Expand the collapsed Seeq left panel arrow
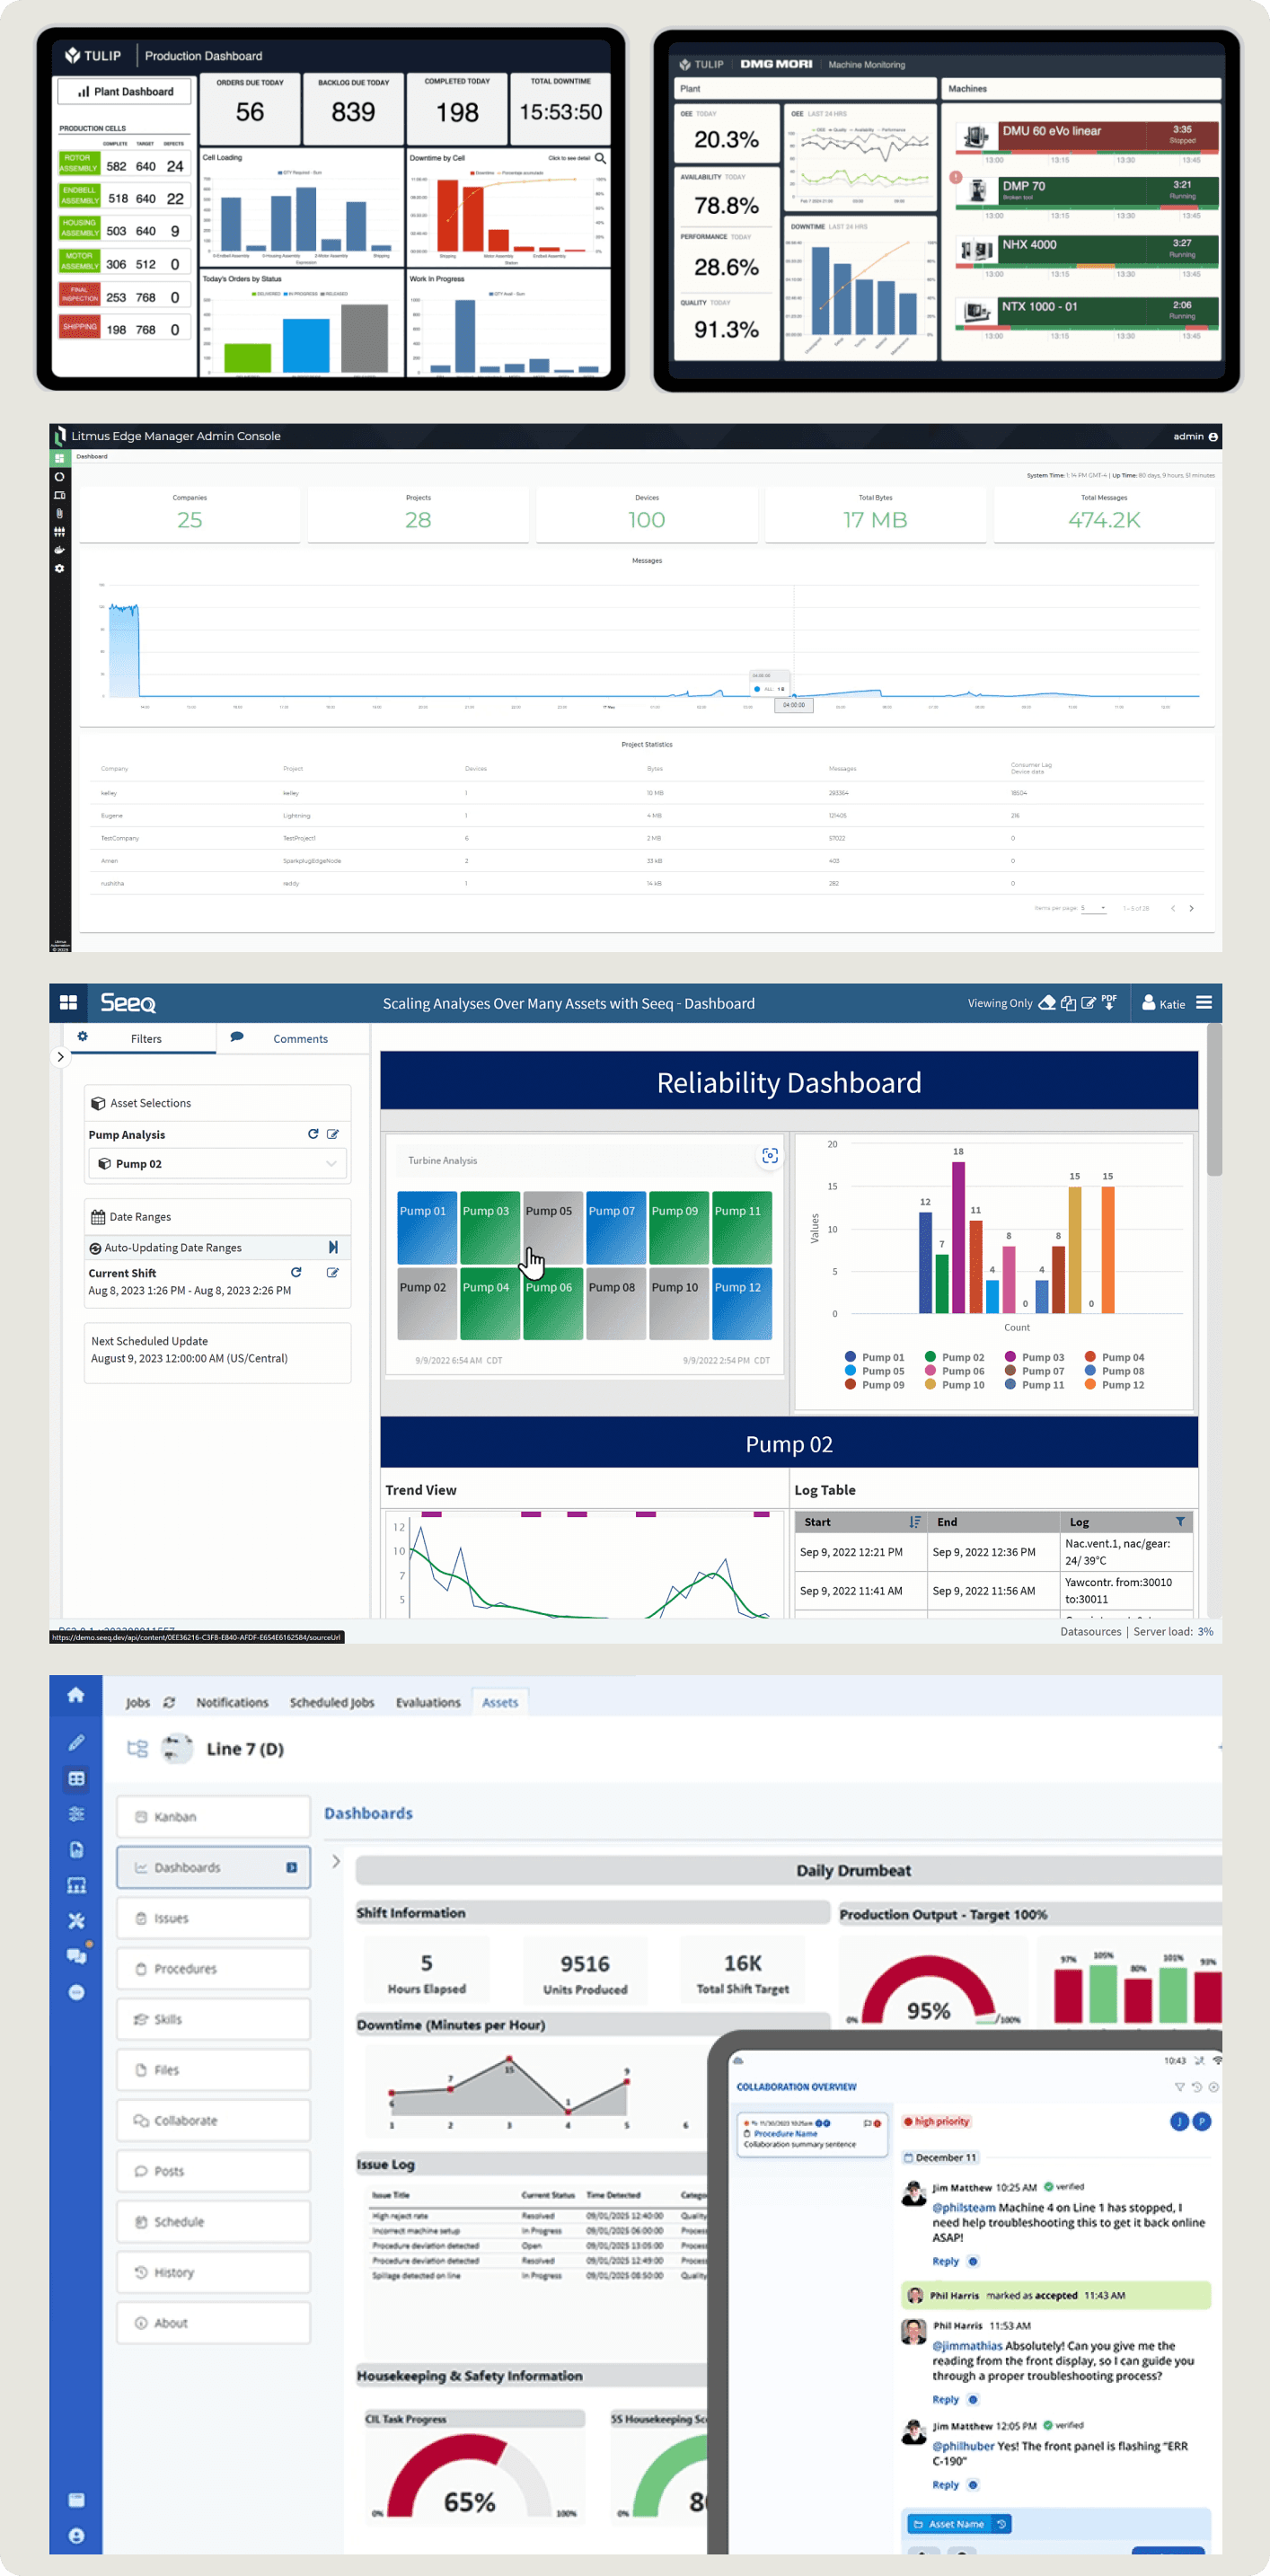 point(60,1057)
